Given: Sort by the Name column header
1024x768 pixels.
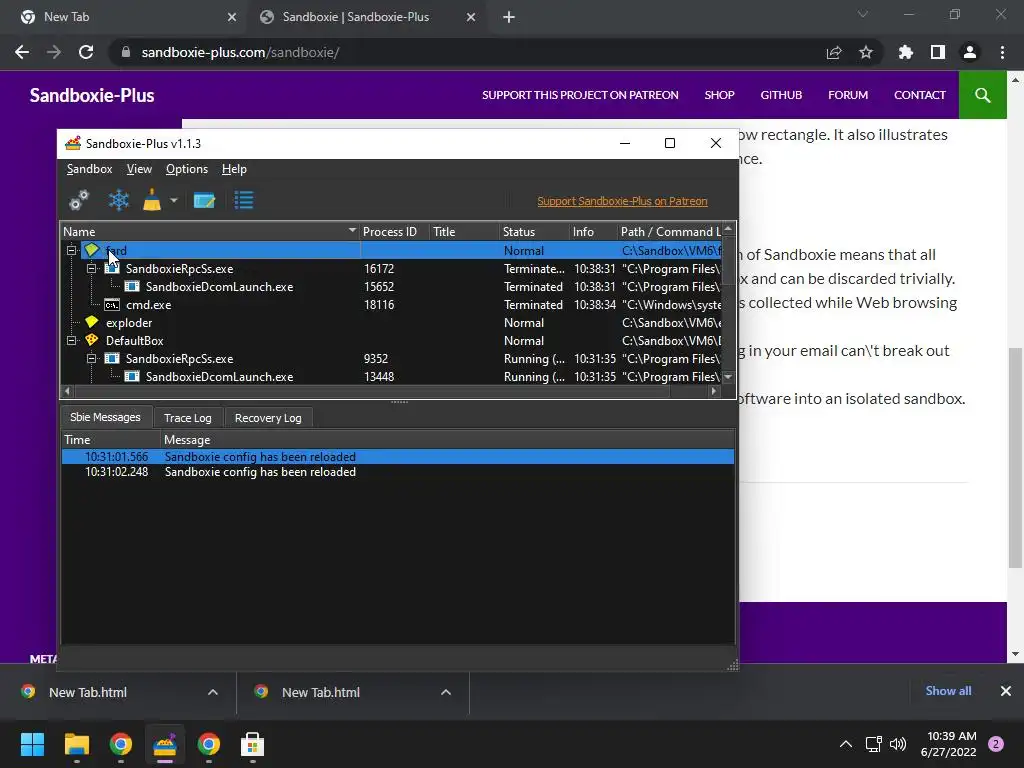Looking at the screenshot, I should click(210, 232).
